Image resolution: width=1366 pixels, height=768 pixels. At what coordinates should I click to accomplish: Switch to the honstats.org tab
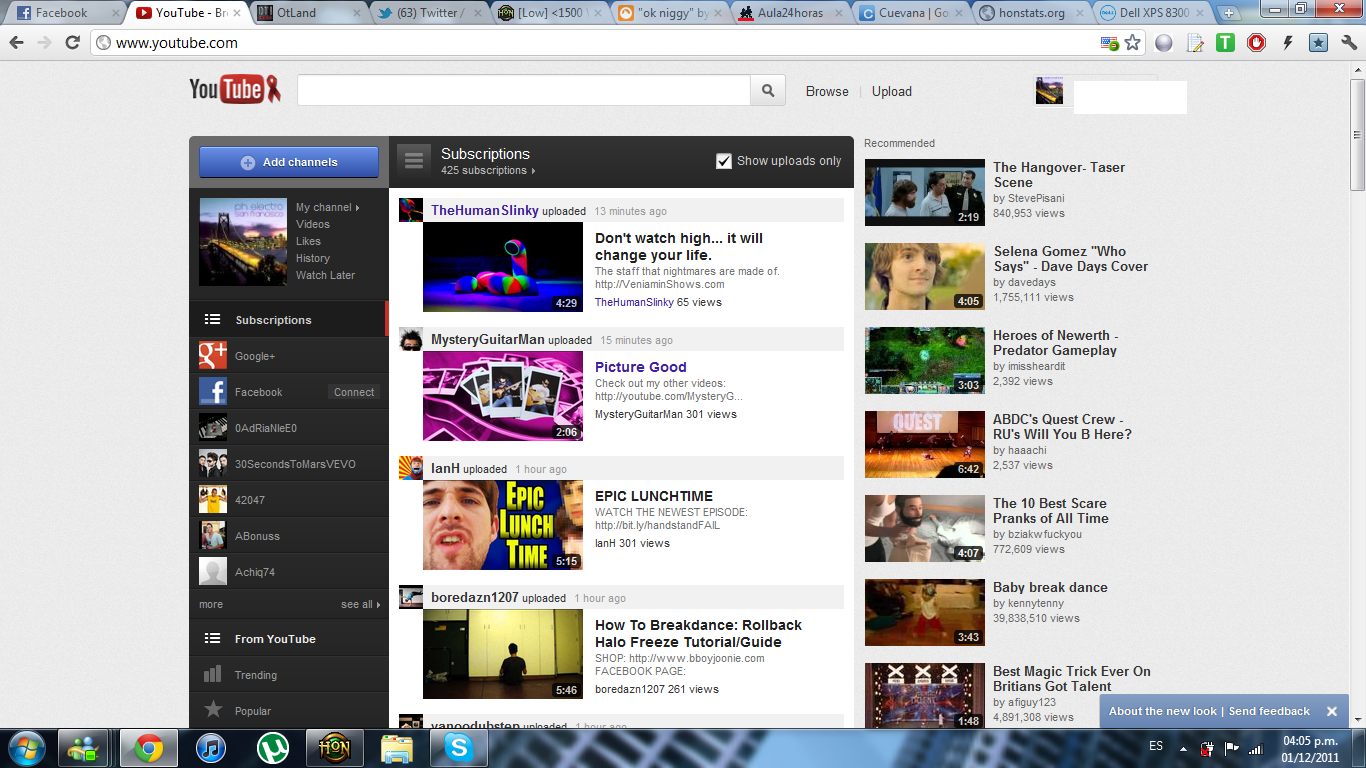(1034, 13)
